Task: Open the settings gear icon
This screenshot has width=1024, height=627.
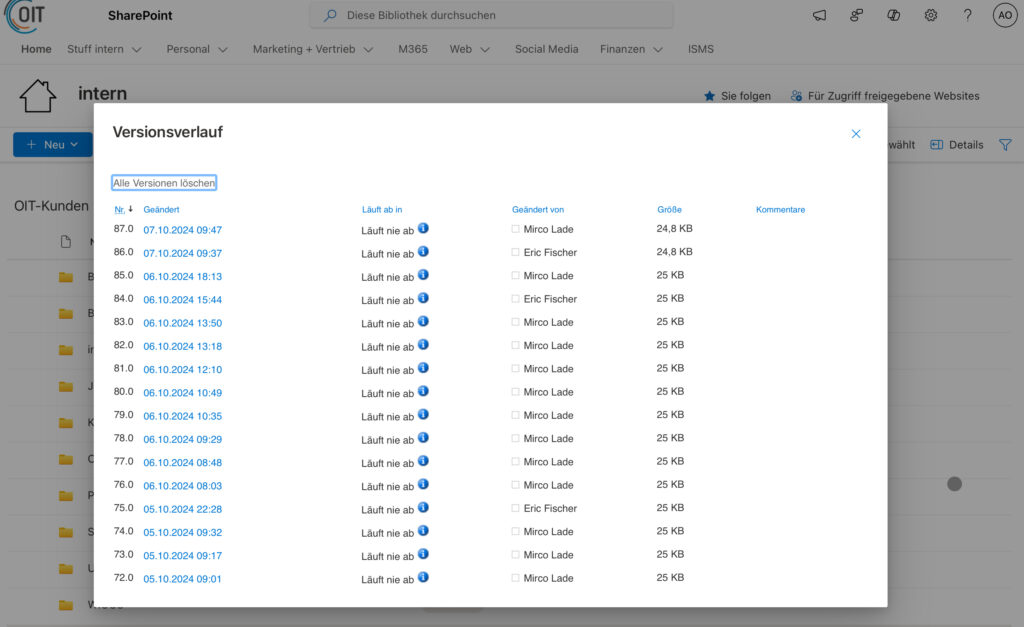Action: 931,15
